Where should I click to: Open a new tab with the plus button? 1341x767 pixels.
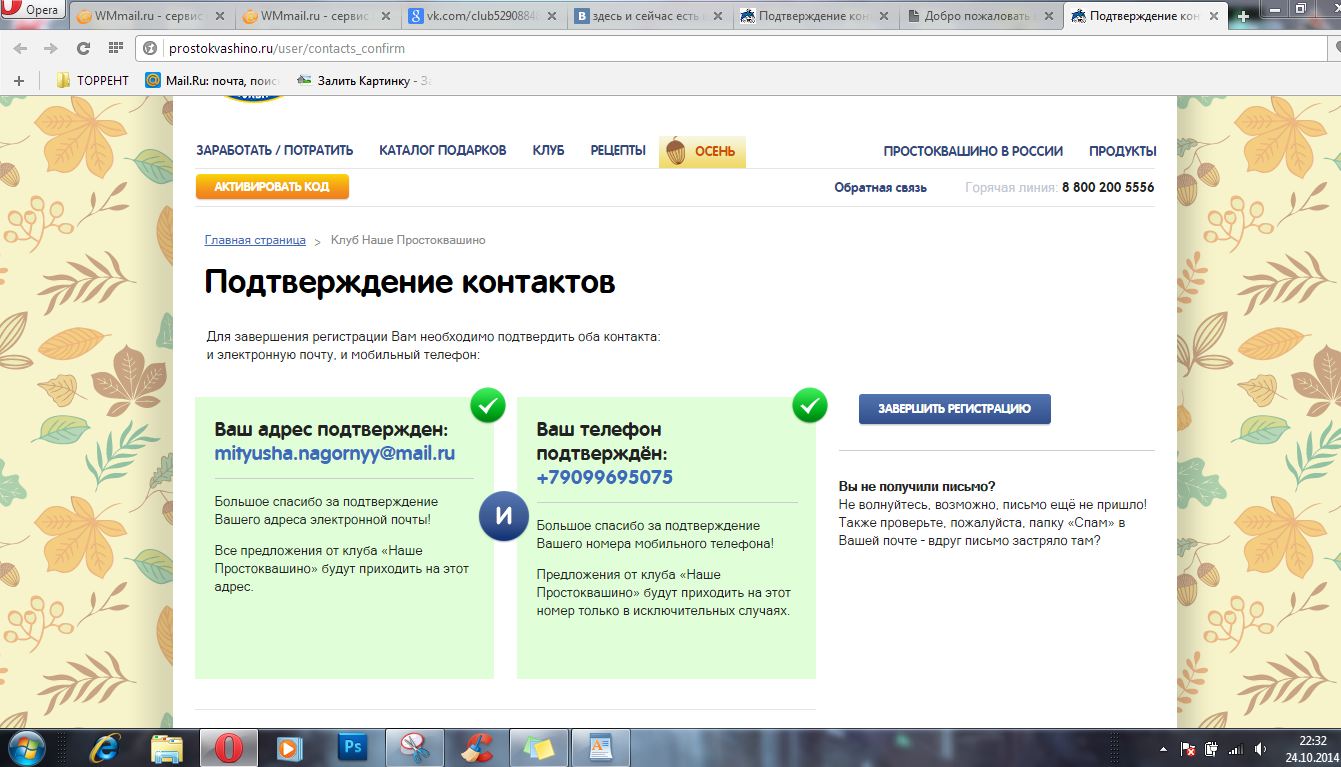(1243, 16)
